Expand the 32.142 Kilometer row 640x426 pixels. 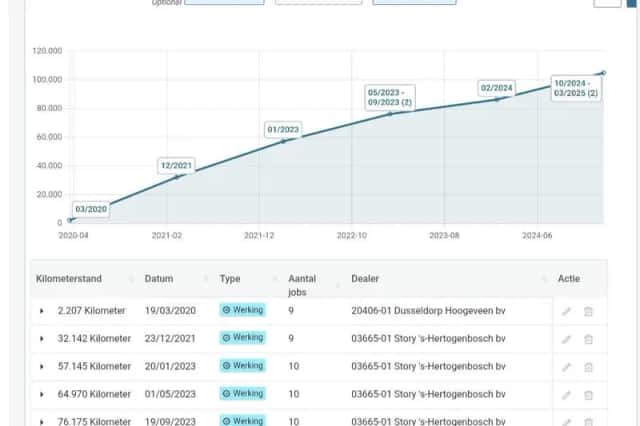(x=42, y=339)
